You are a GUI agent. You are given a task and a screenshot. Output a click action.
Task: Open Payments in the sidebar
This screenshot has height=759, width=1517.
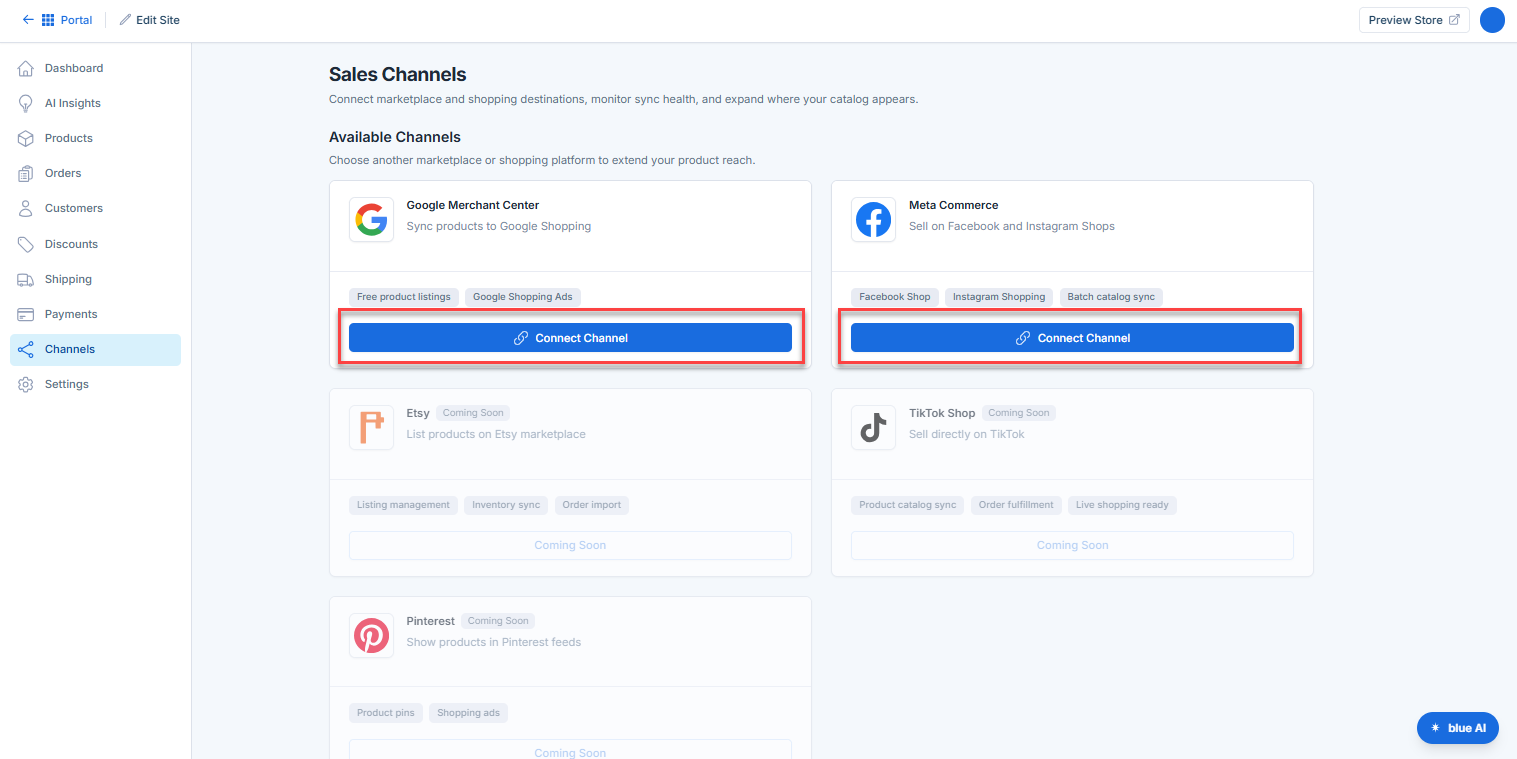pyautogui.click(x=95, y=314)
